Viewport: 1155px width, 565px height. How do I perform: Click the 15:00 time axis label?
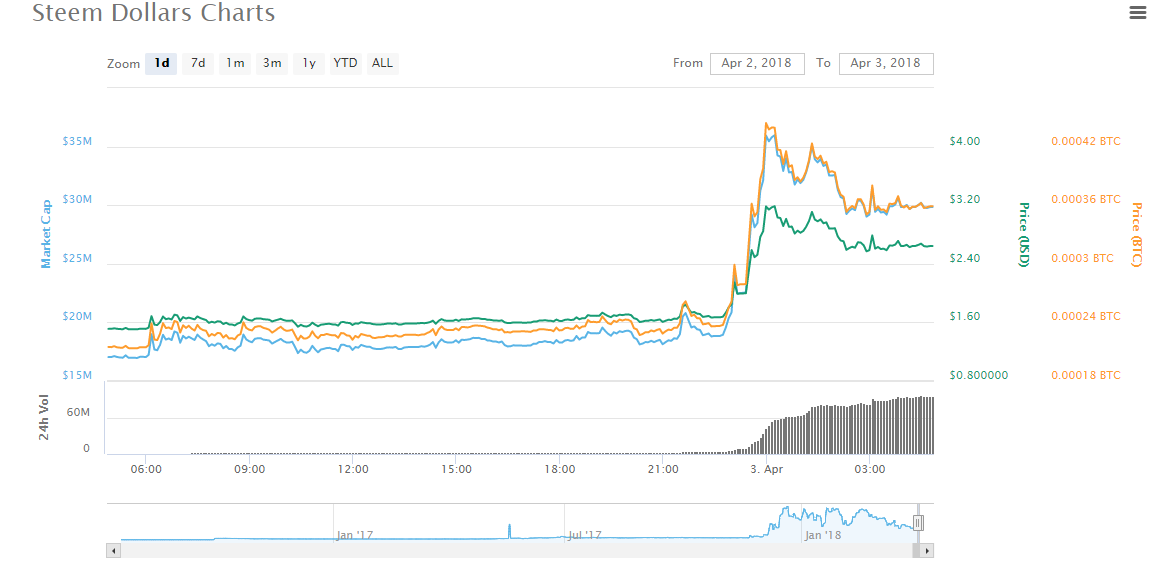[x=456, y=469]
